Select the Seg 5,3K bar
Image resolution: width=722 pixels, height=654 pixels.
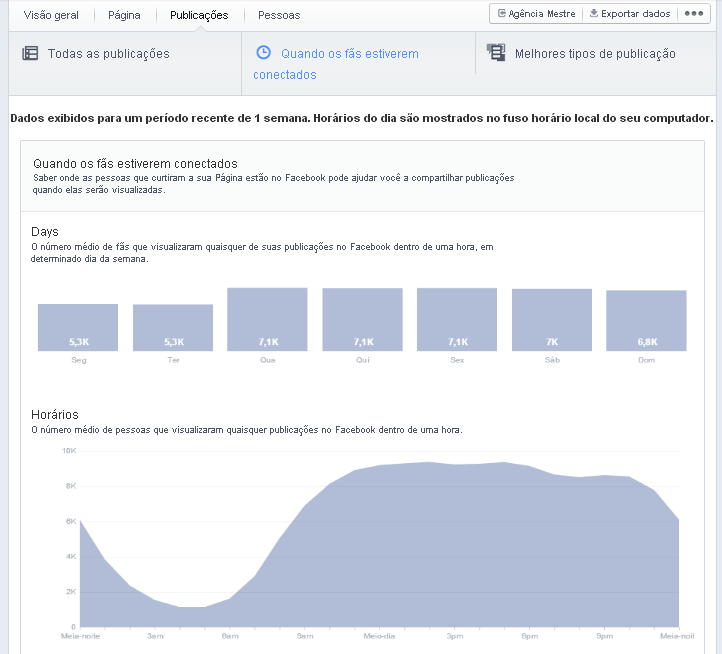(78, 327)
